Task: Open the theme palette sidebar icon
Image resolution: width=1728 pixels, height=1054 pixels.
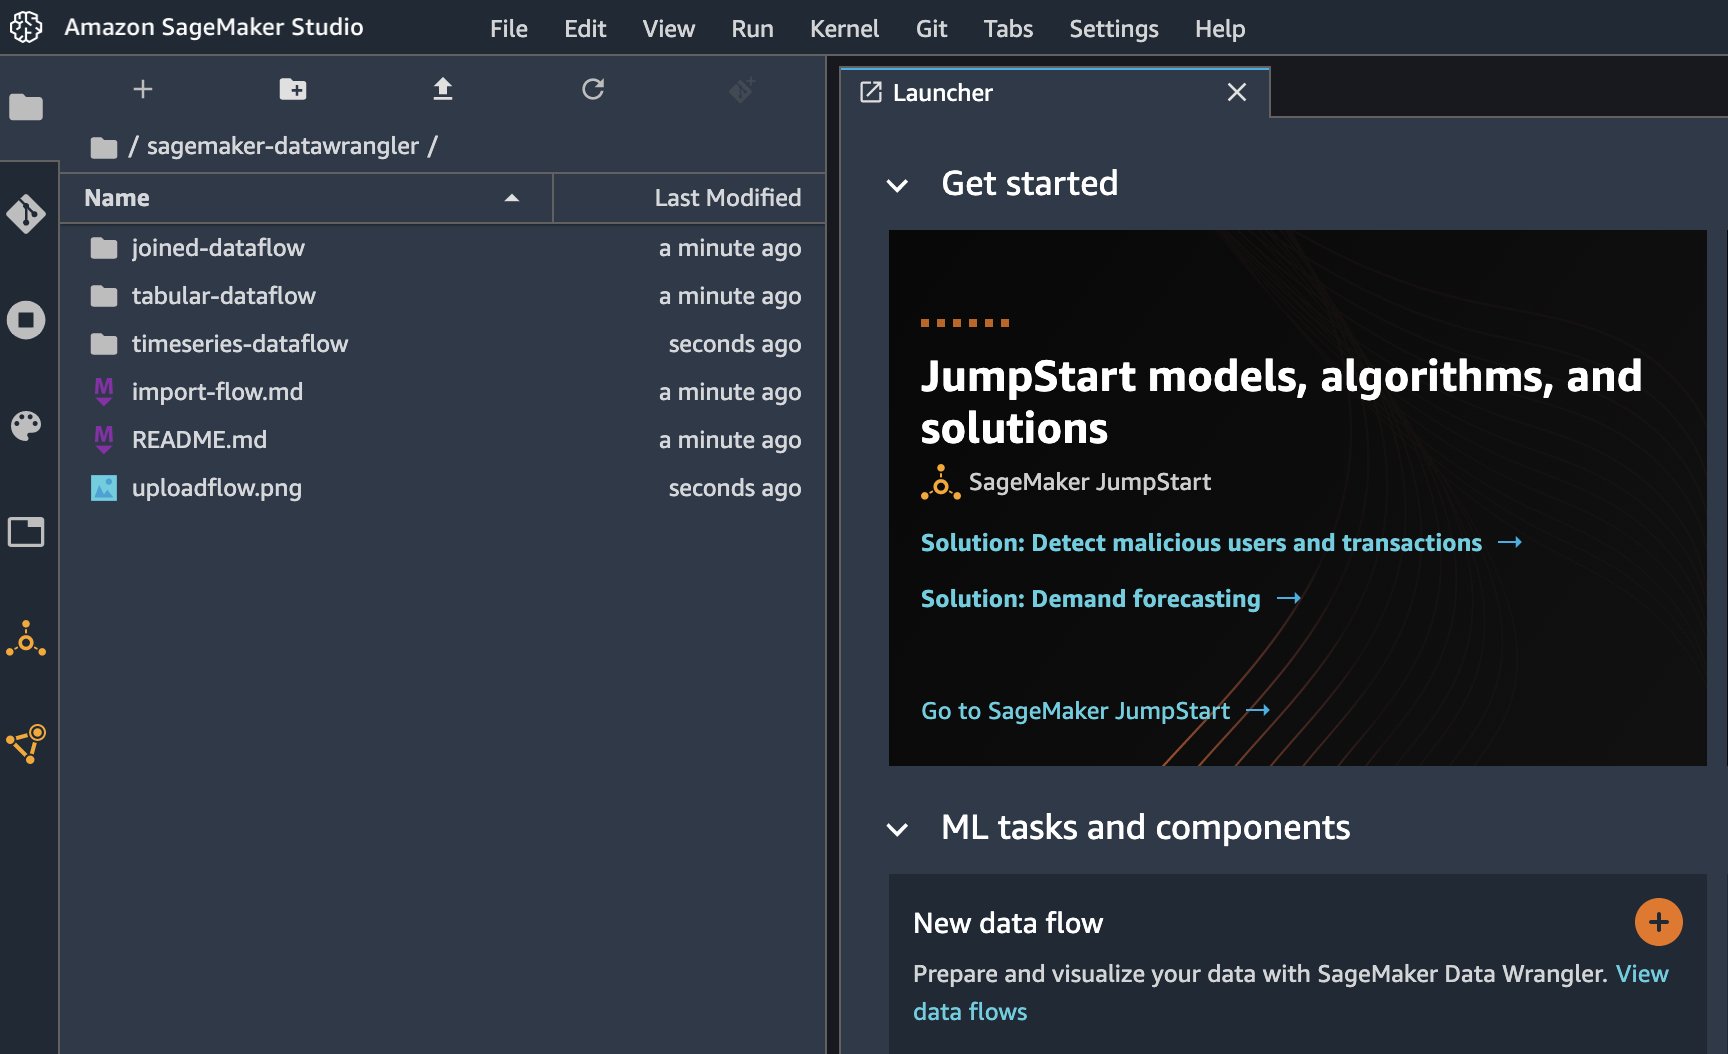Action: pos(26,425)
